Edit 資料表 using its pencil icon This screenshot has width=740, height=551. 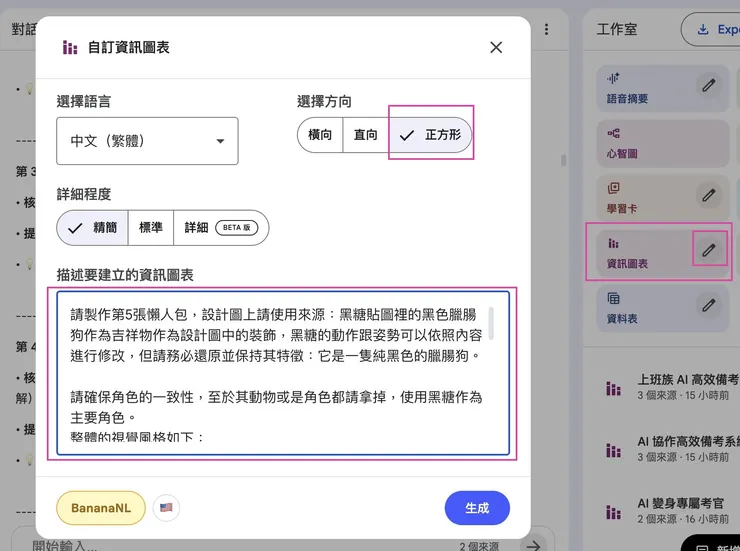(708, 305)
